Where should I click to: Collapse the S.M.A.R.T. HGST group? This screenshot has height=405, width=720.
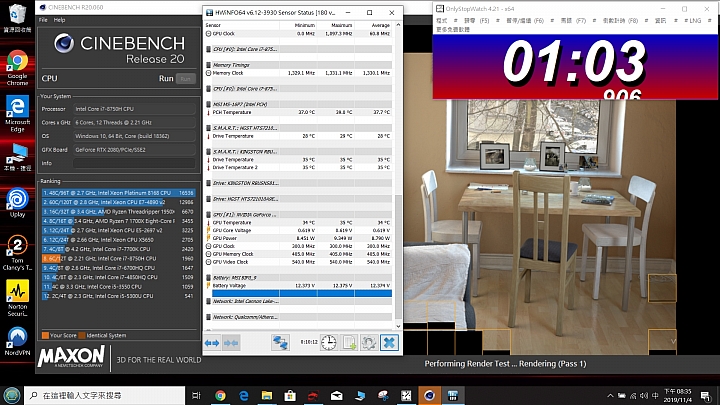pyautogui.click(x=208, y=128)
